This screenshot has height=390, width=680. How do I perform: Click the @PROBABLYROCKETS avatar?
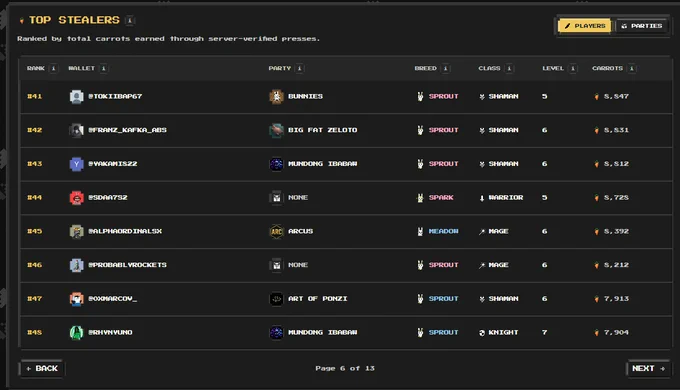(76, 265)
